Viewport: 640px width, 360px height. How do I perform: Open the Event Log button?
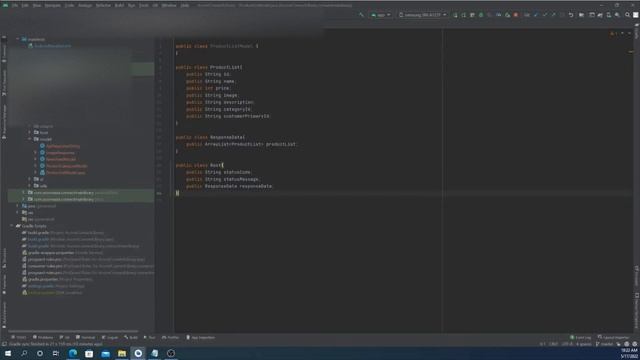(580, 338)
